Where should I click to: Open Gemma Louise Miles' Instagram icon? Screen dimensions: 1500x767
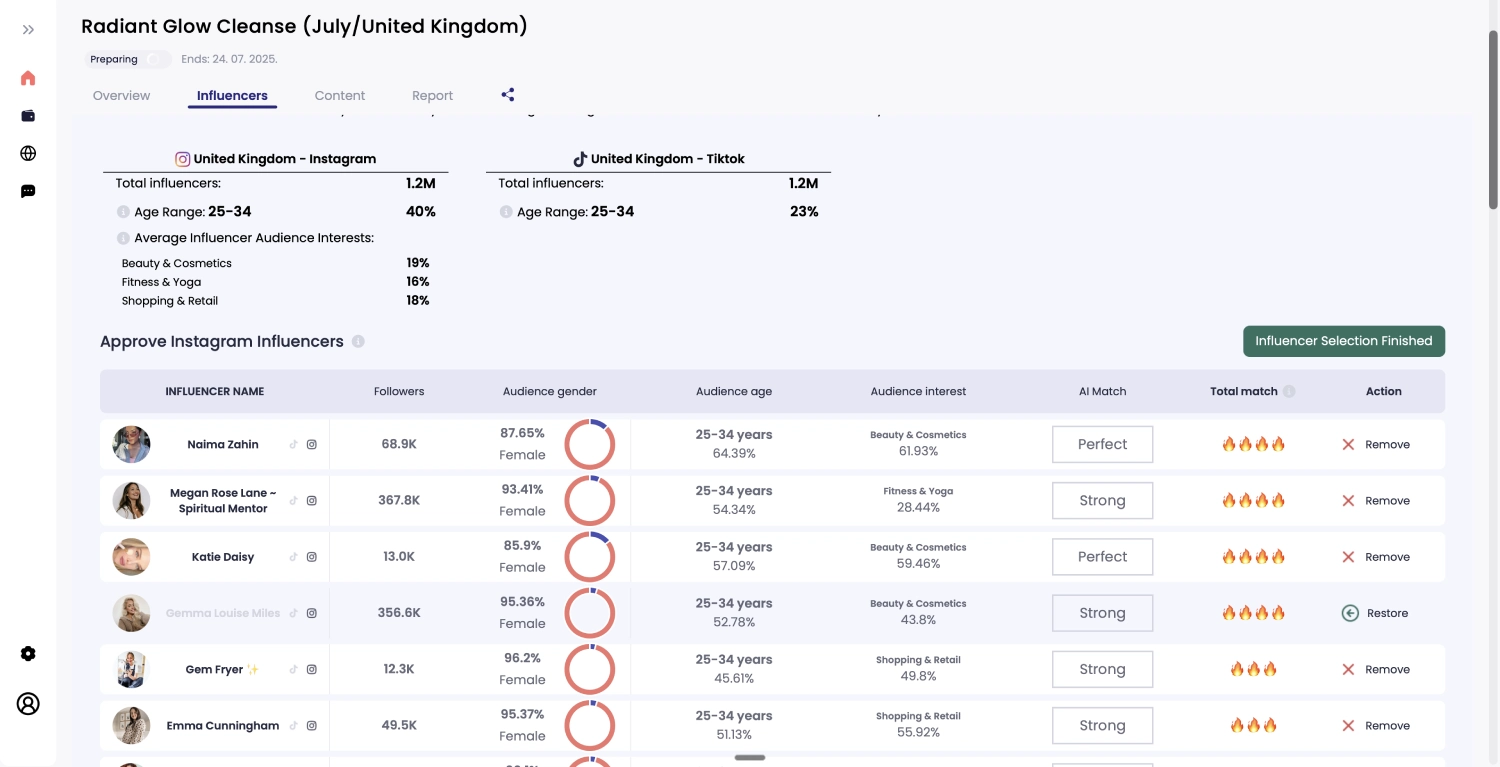(312, 613)
